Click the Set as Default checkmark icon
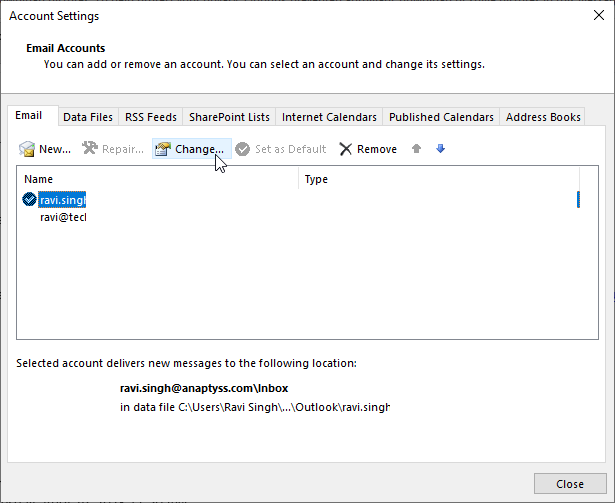The image size is (615, 503). pyautogui.click(x=242, y=149)
